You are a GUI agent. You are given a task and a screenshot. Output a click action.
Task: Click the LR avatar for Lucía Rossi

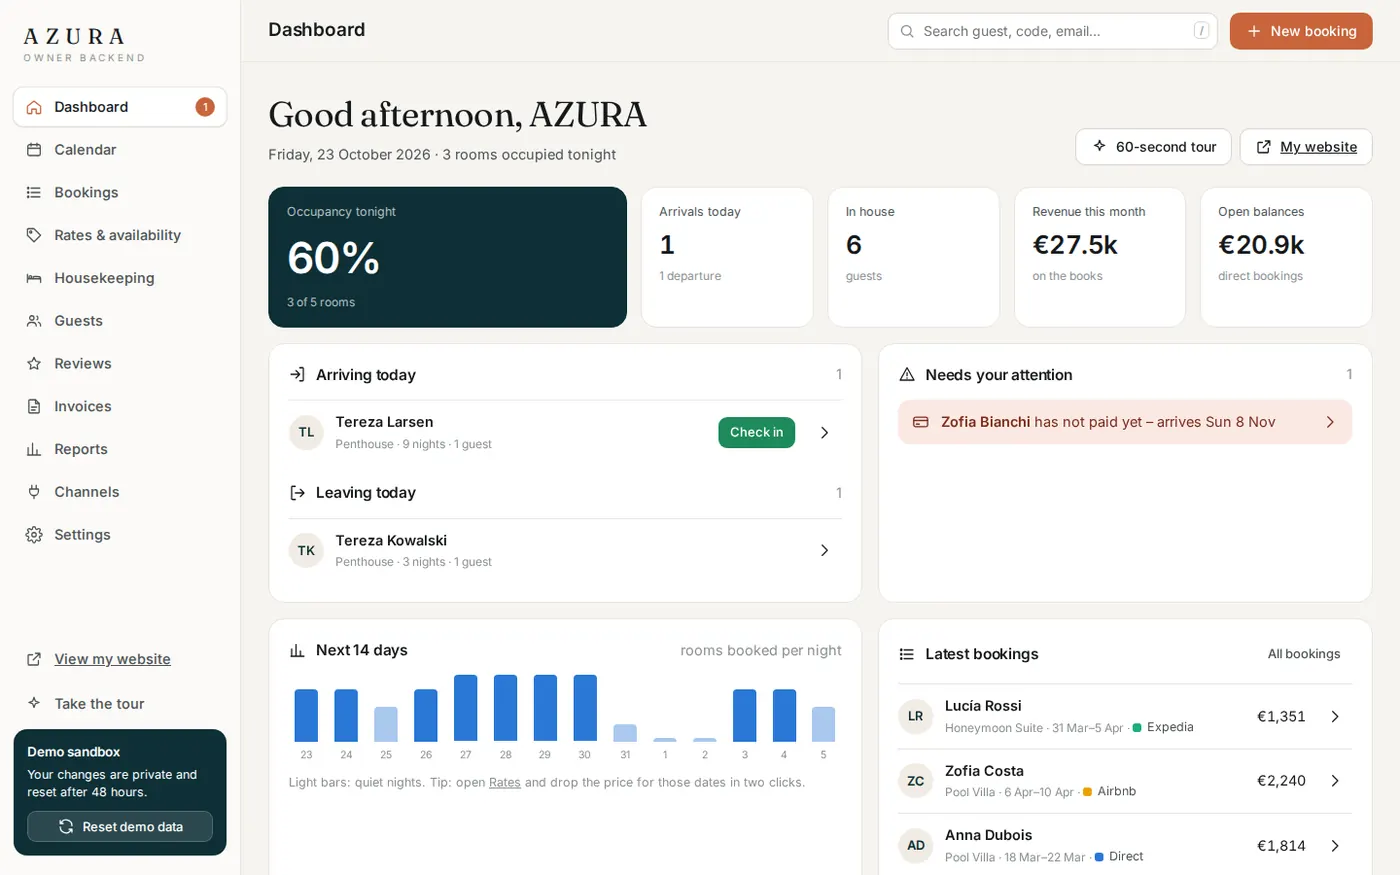[915, 716]
